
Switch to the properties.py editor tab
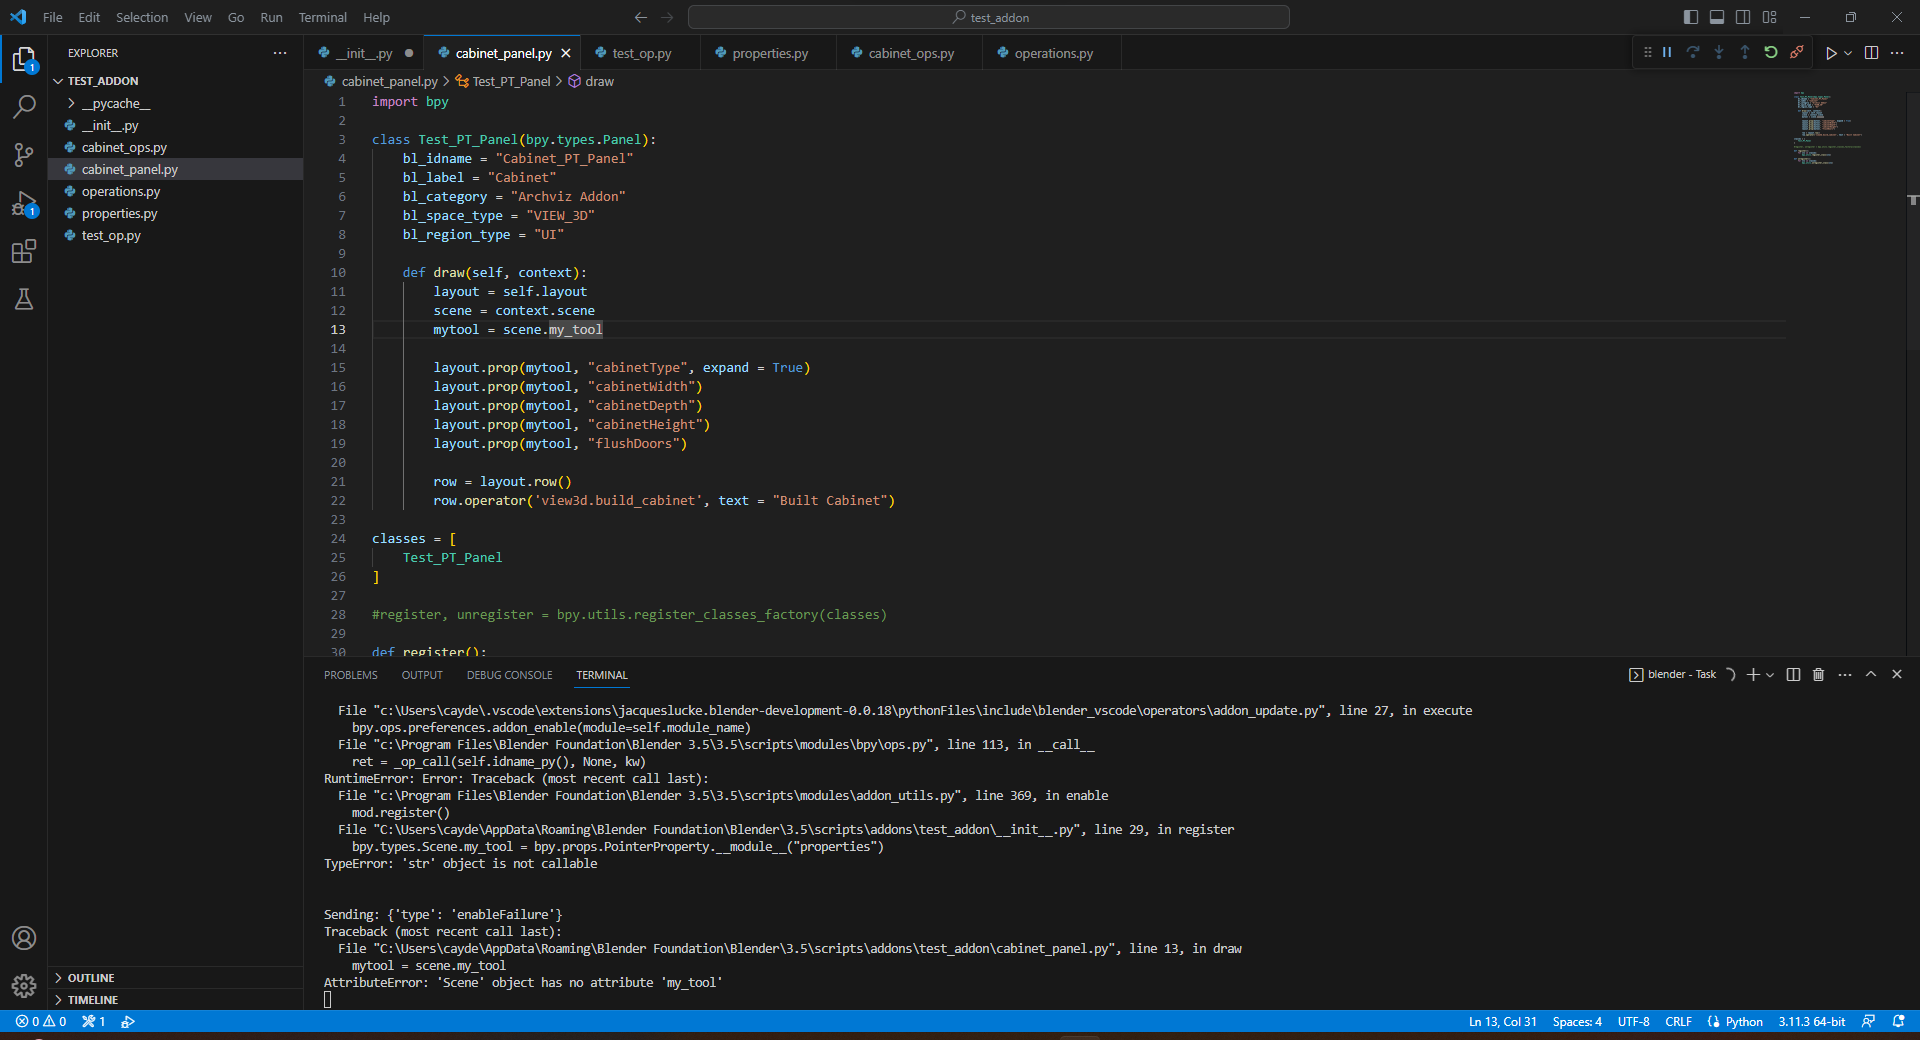point(769,53)
